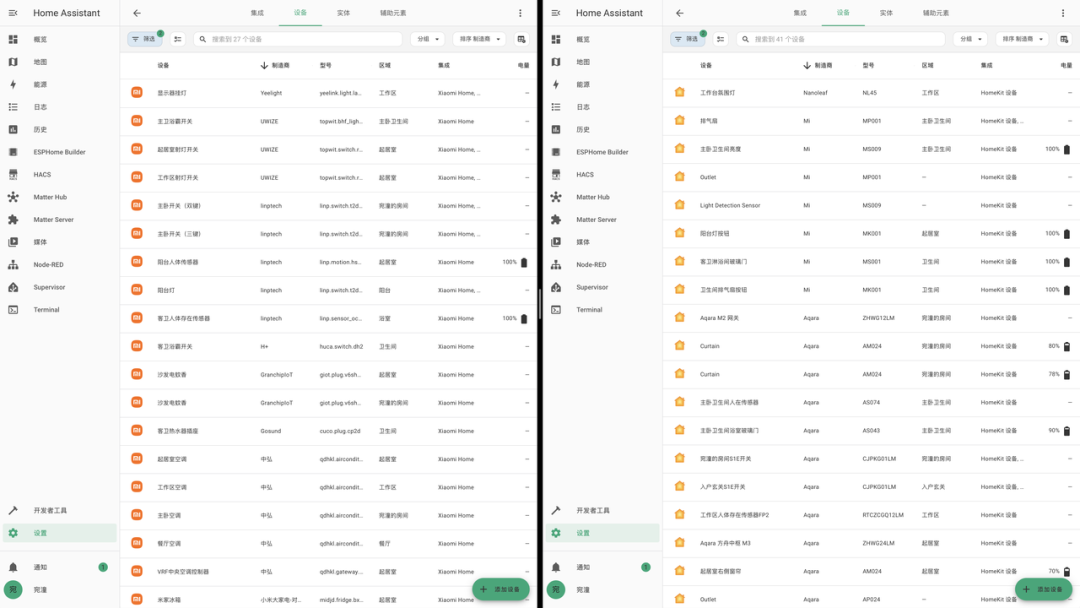
Task: Open the Light Detection Sensor device row
Action: [x=871, y=205]
